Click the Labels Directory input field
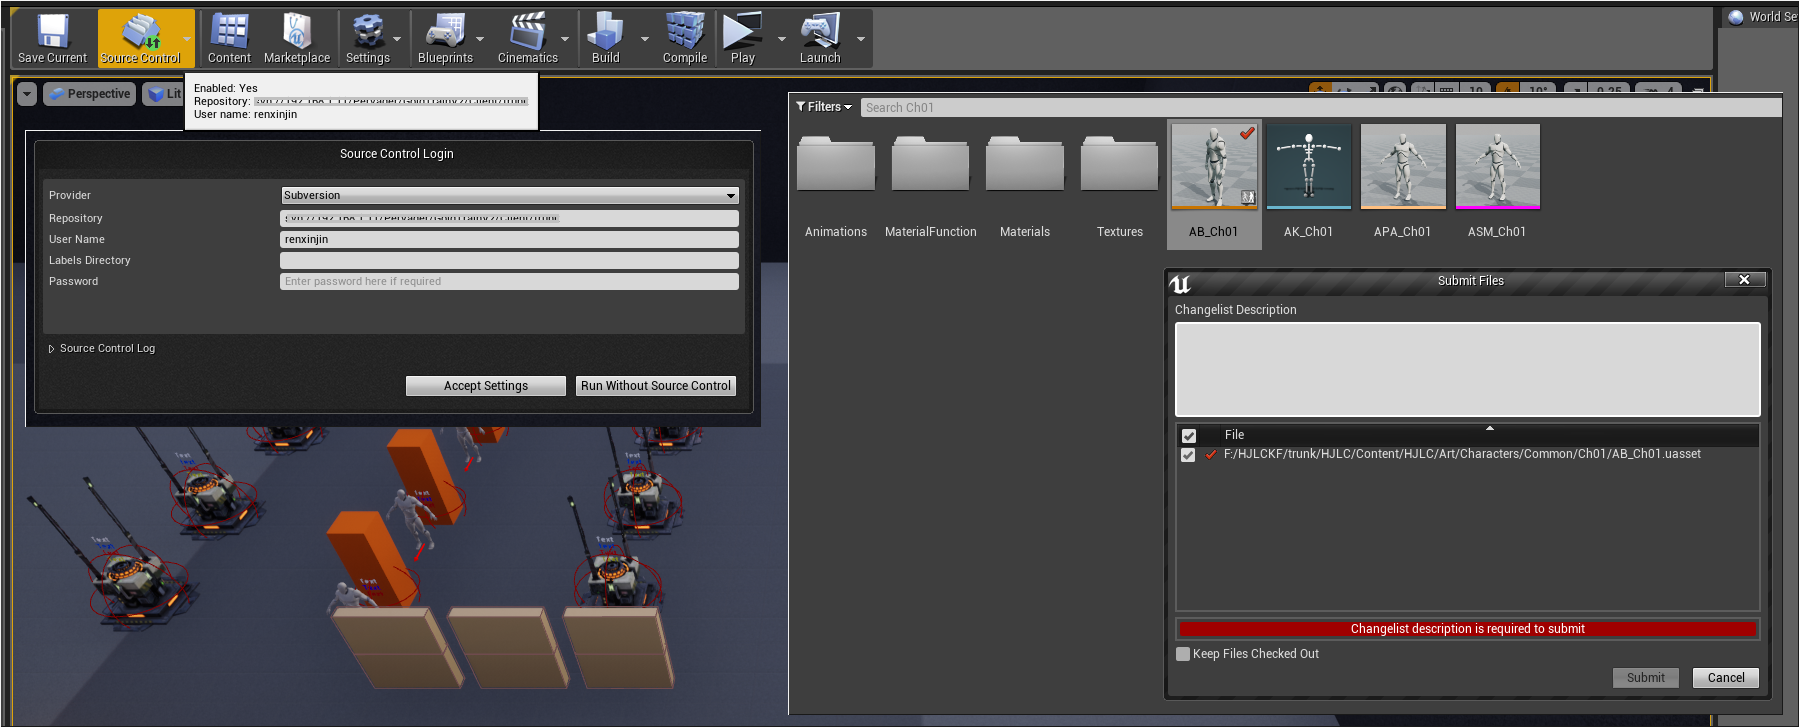The image size is (1799, 727). [509, 260]
